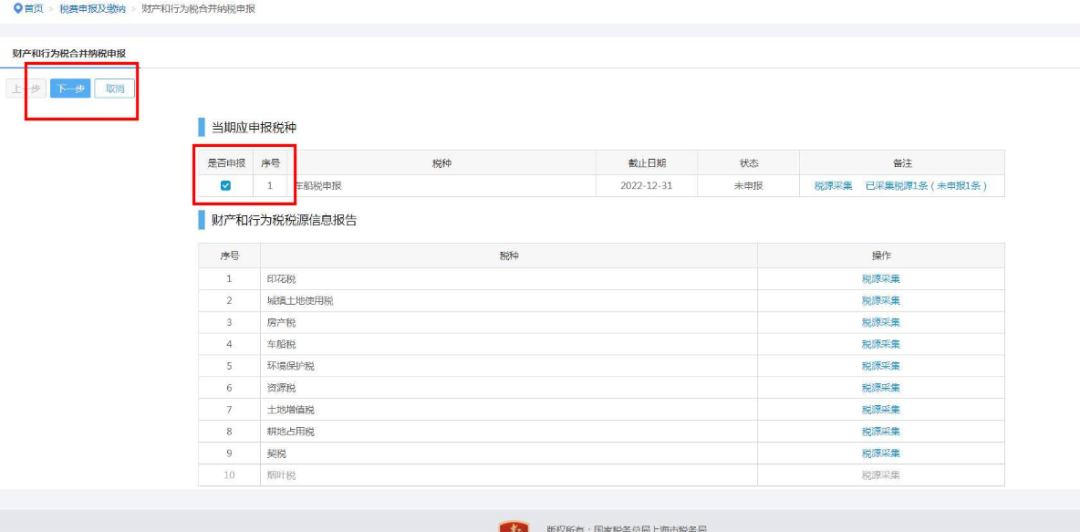1080x532 pixels.
Task: Open 税源采集 for 印花税
Action: coord(881,279)
